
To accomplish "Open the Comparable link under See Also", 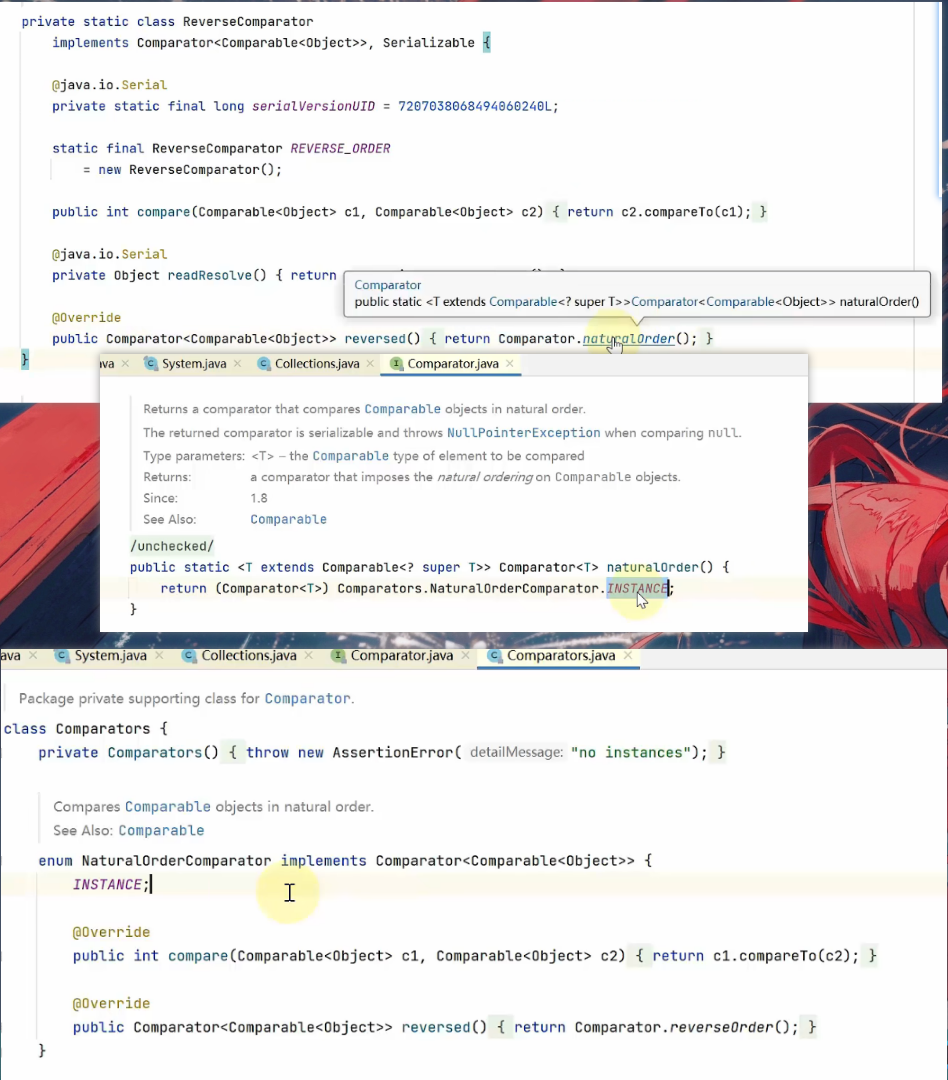I will pos(288,519).
